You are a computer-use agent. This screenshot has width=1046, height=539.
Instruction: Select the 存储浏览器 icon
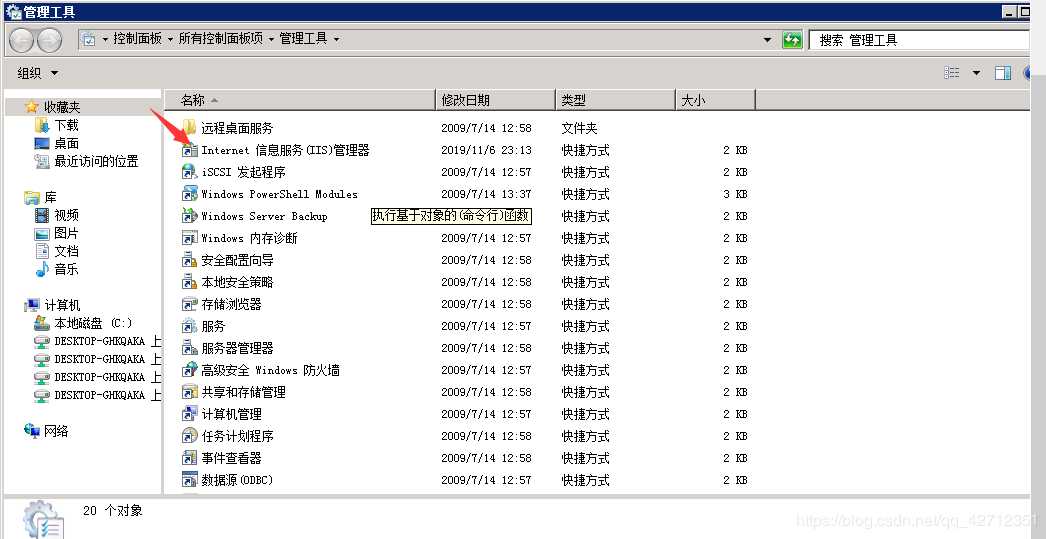coord(189,304)
